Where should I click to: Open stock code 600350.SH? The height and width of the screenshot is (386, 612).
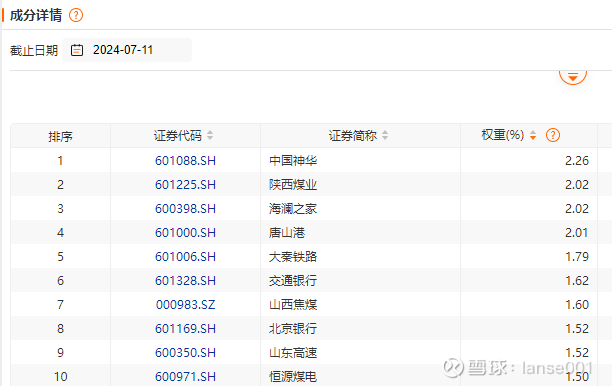(185, 352)
